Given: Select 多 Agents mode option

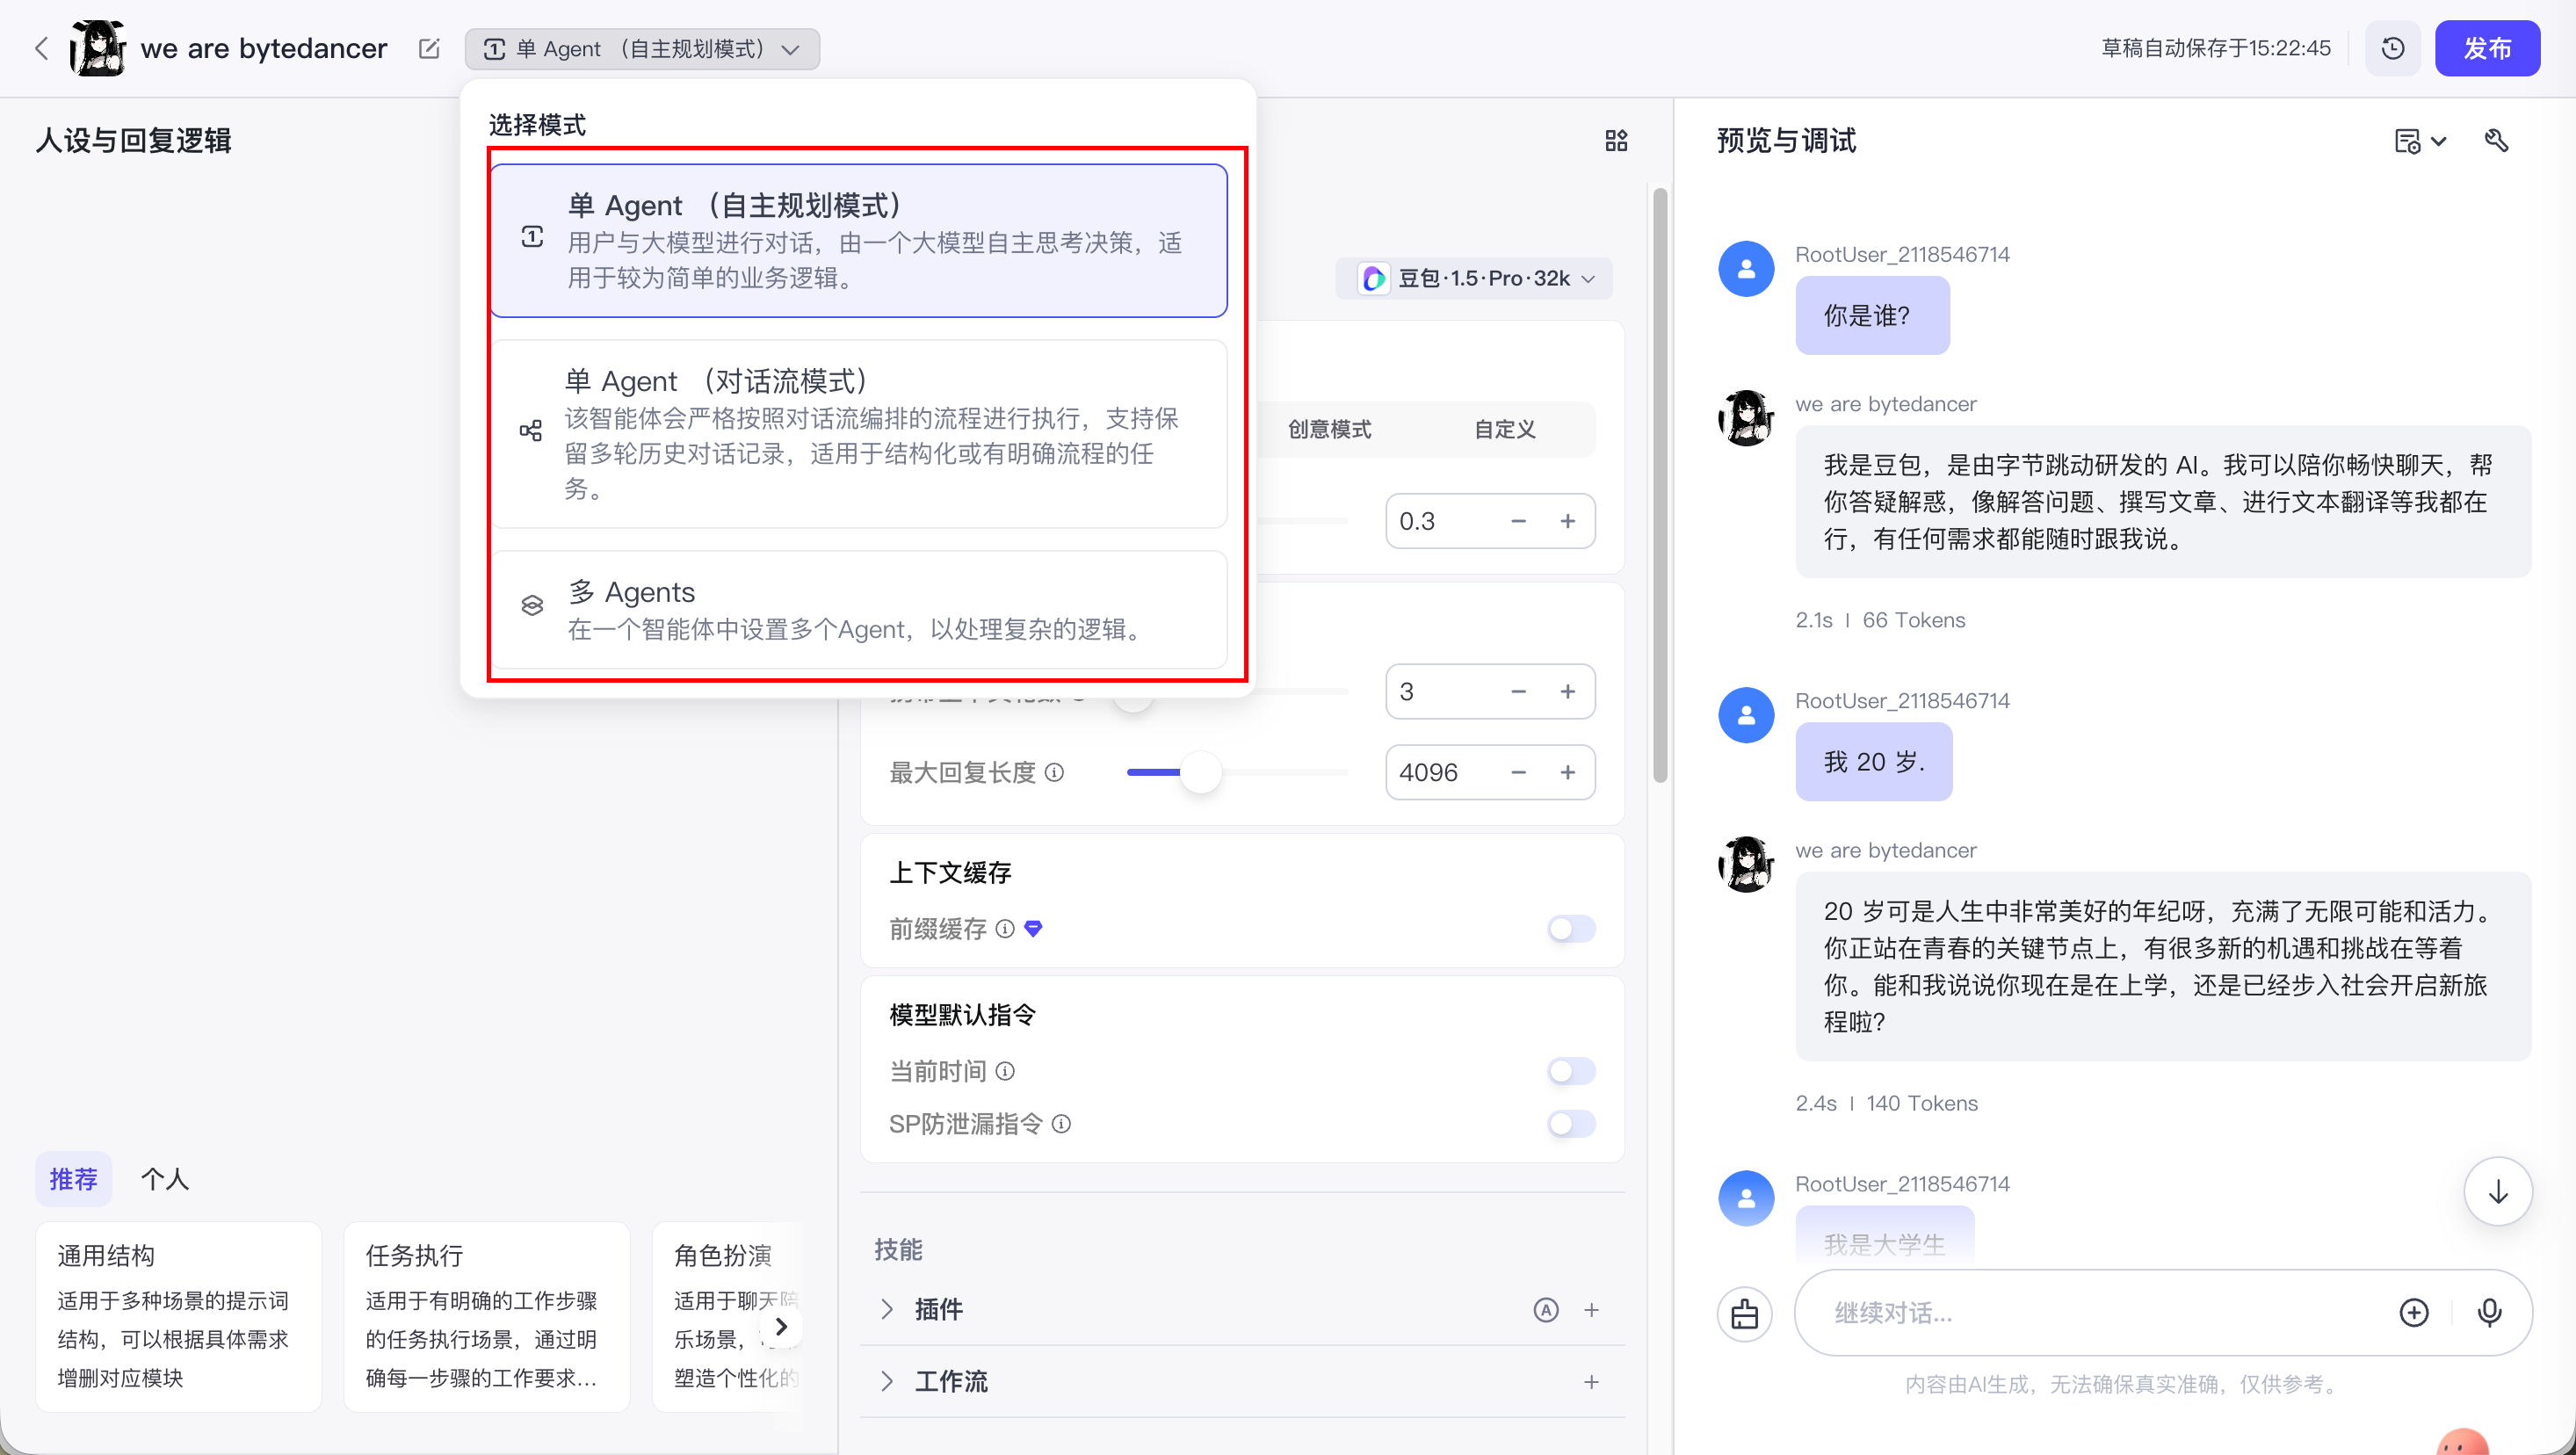Looking at the screenshot, I should pos(858,609).
